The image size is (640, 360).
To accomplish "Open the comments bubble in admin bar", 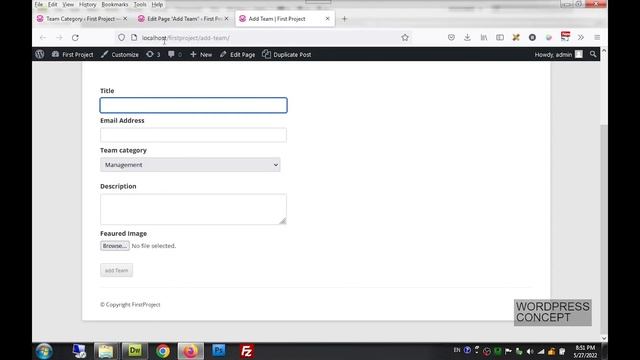I will (x=175, y=54).
